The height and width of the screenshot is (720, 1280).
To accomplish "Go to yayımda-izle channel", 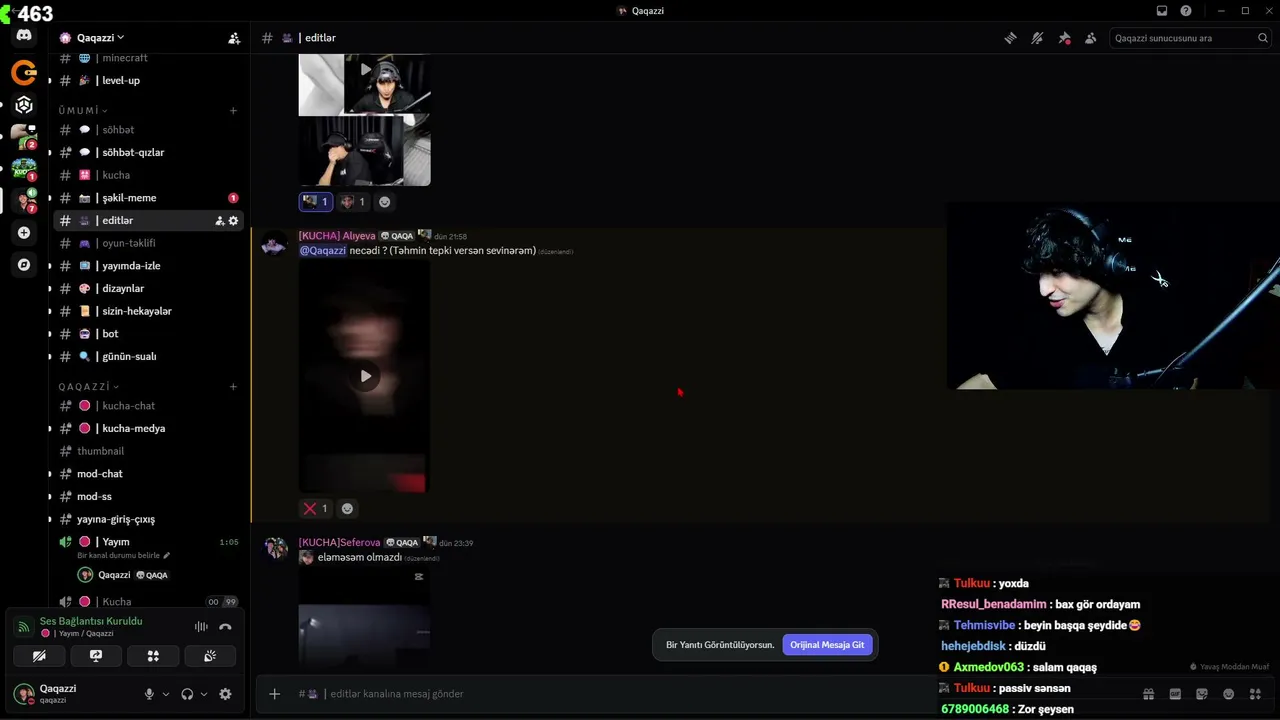I will coord(148,266).
